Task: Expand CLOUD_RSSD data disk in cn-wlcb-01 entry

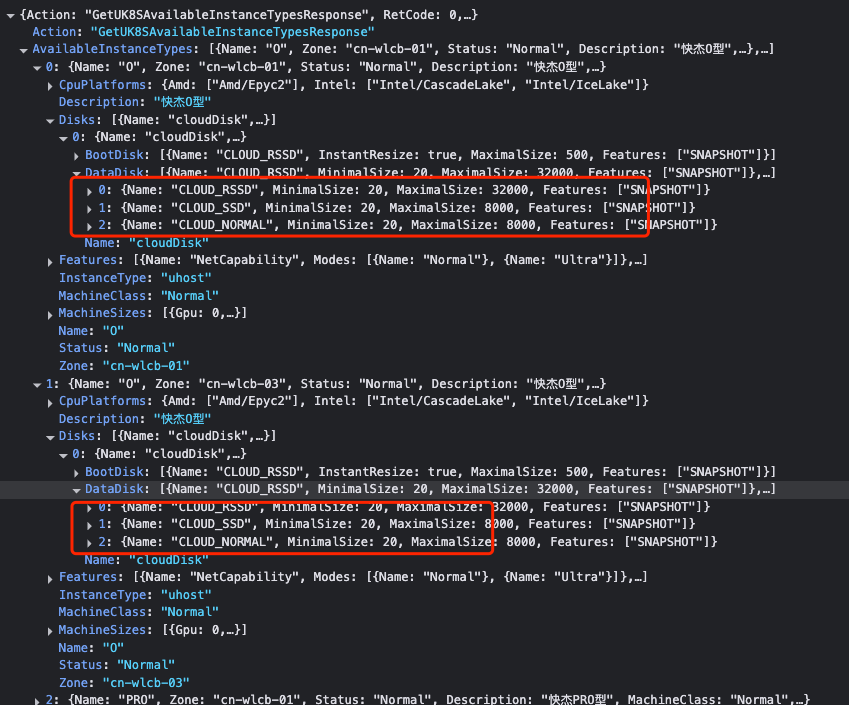Action: pos(89,191)
